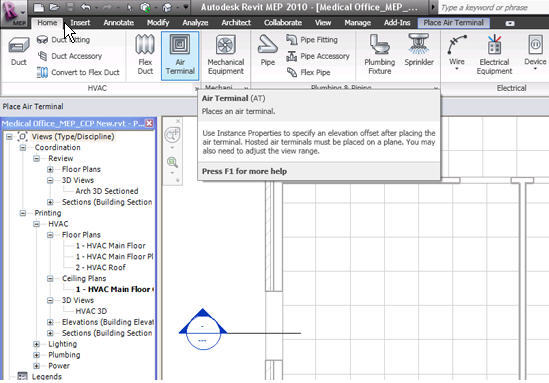This screenshot has height=383, width=549.
Task: Switch to the Annotate tab
Action: pyautogui.click(x=119, y=23)
